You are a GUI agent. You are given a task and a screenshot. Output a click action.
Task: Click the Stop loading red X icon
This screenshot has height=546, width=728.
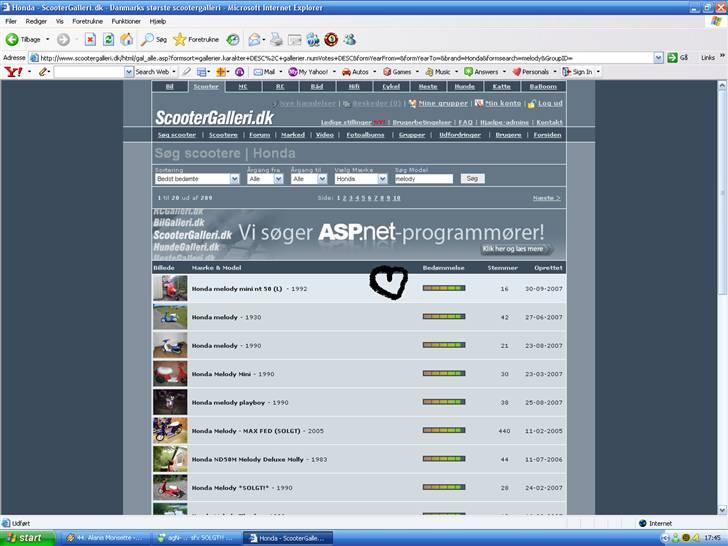(90, 39)
